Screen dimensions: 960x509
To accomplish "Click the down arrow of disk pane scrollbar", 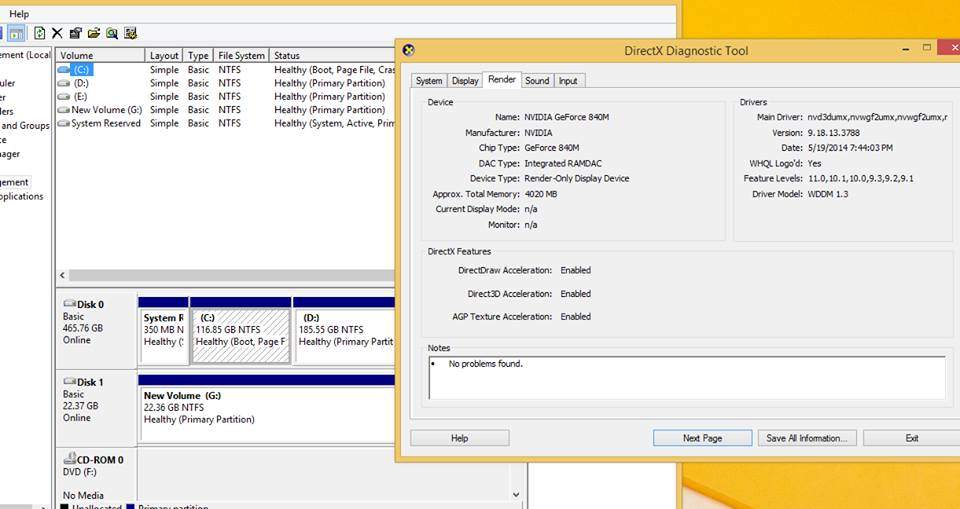I will [516, 494].
